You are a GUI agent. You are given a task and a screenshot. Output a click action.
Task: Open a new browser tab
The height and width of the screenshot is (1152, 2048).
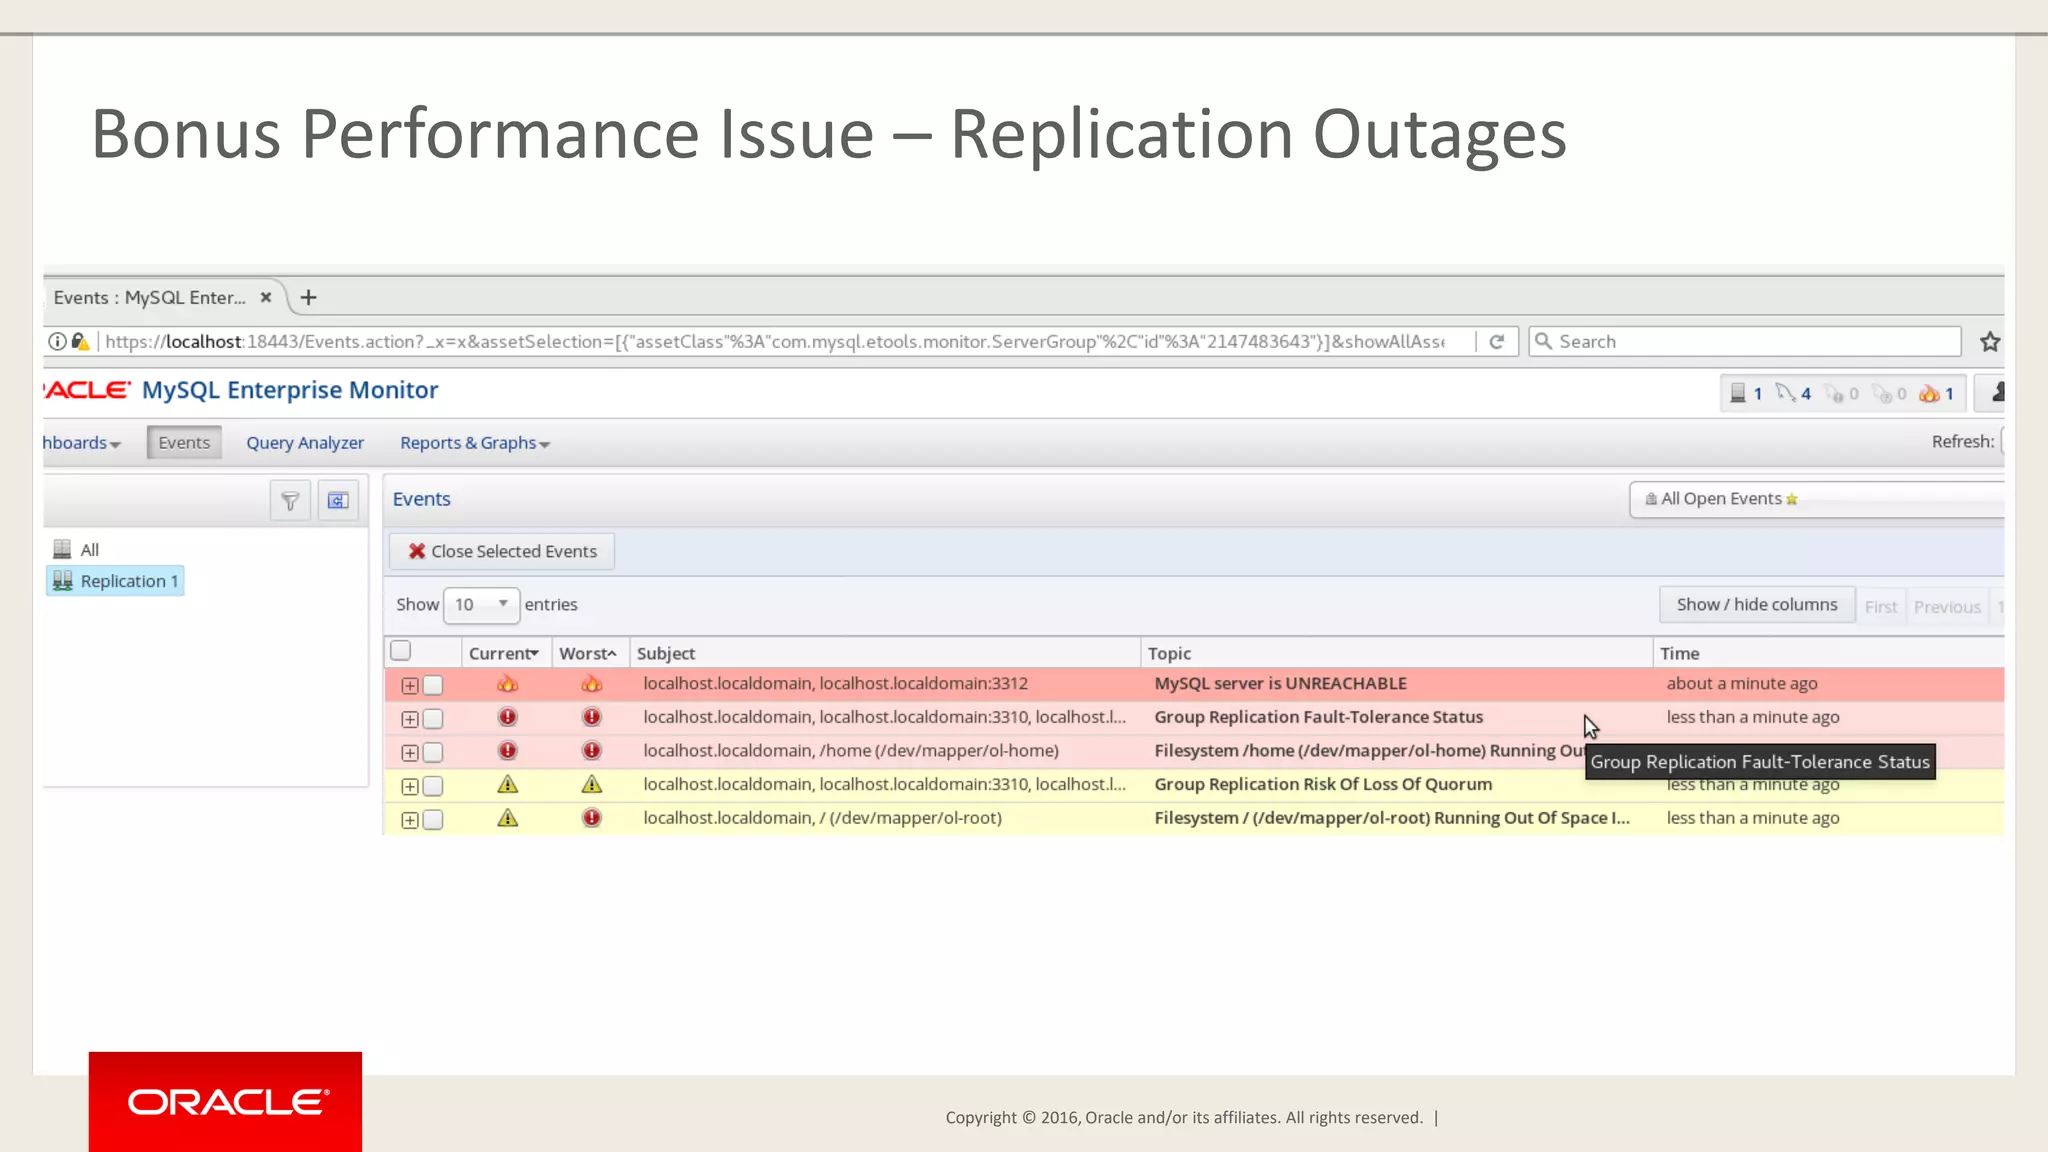(x=309, y=297)
